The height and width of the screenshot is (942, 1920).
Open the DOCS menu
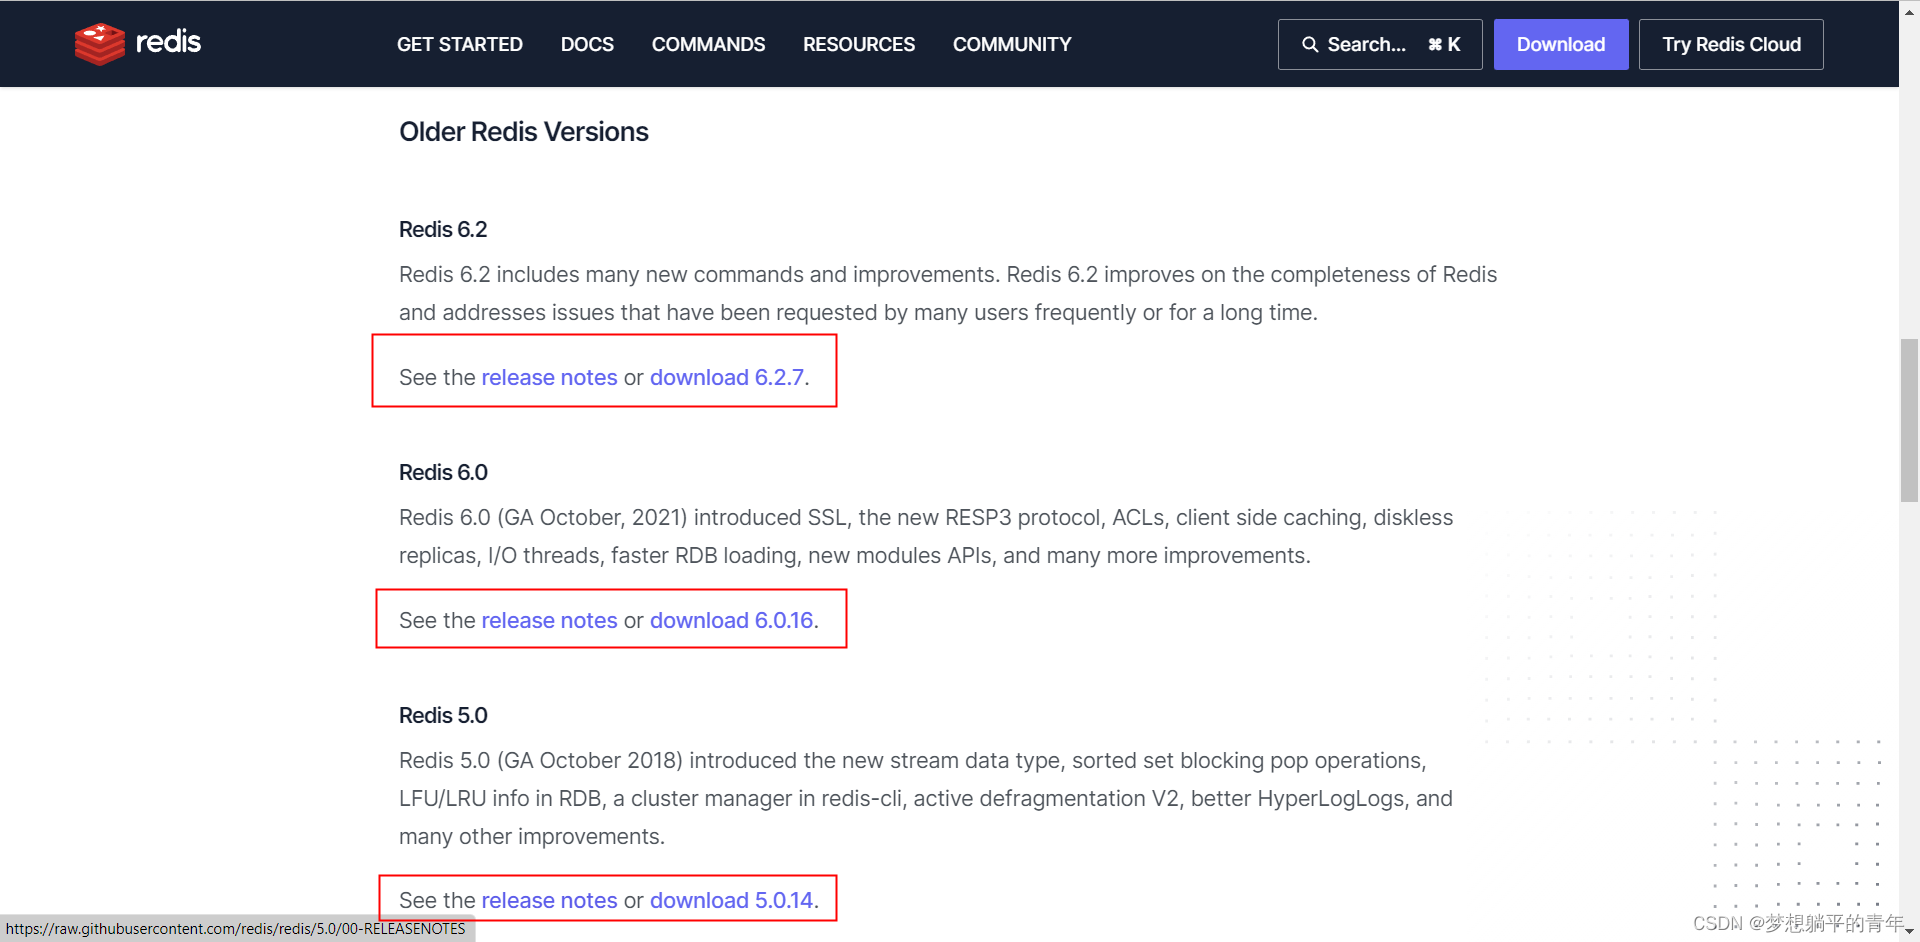click(x=587, y=45)
